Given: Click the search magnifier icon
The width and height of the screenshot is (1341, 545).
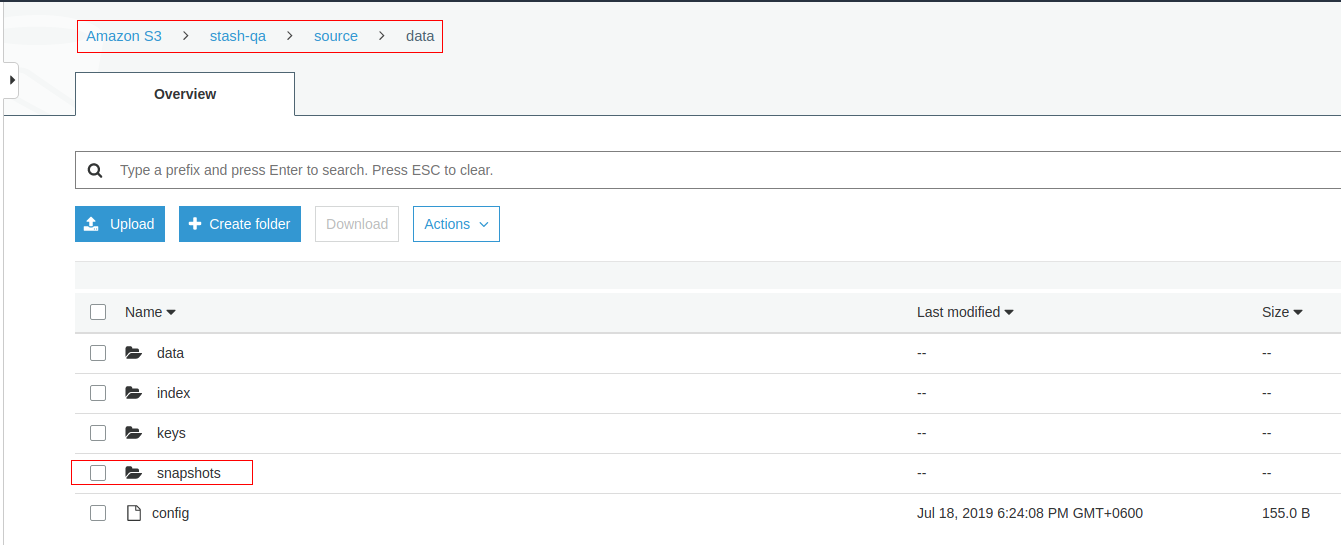Looking at the screenshot, I should click(95, 171).
